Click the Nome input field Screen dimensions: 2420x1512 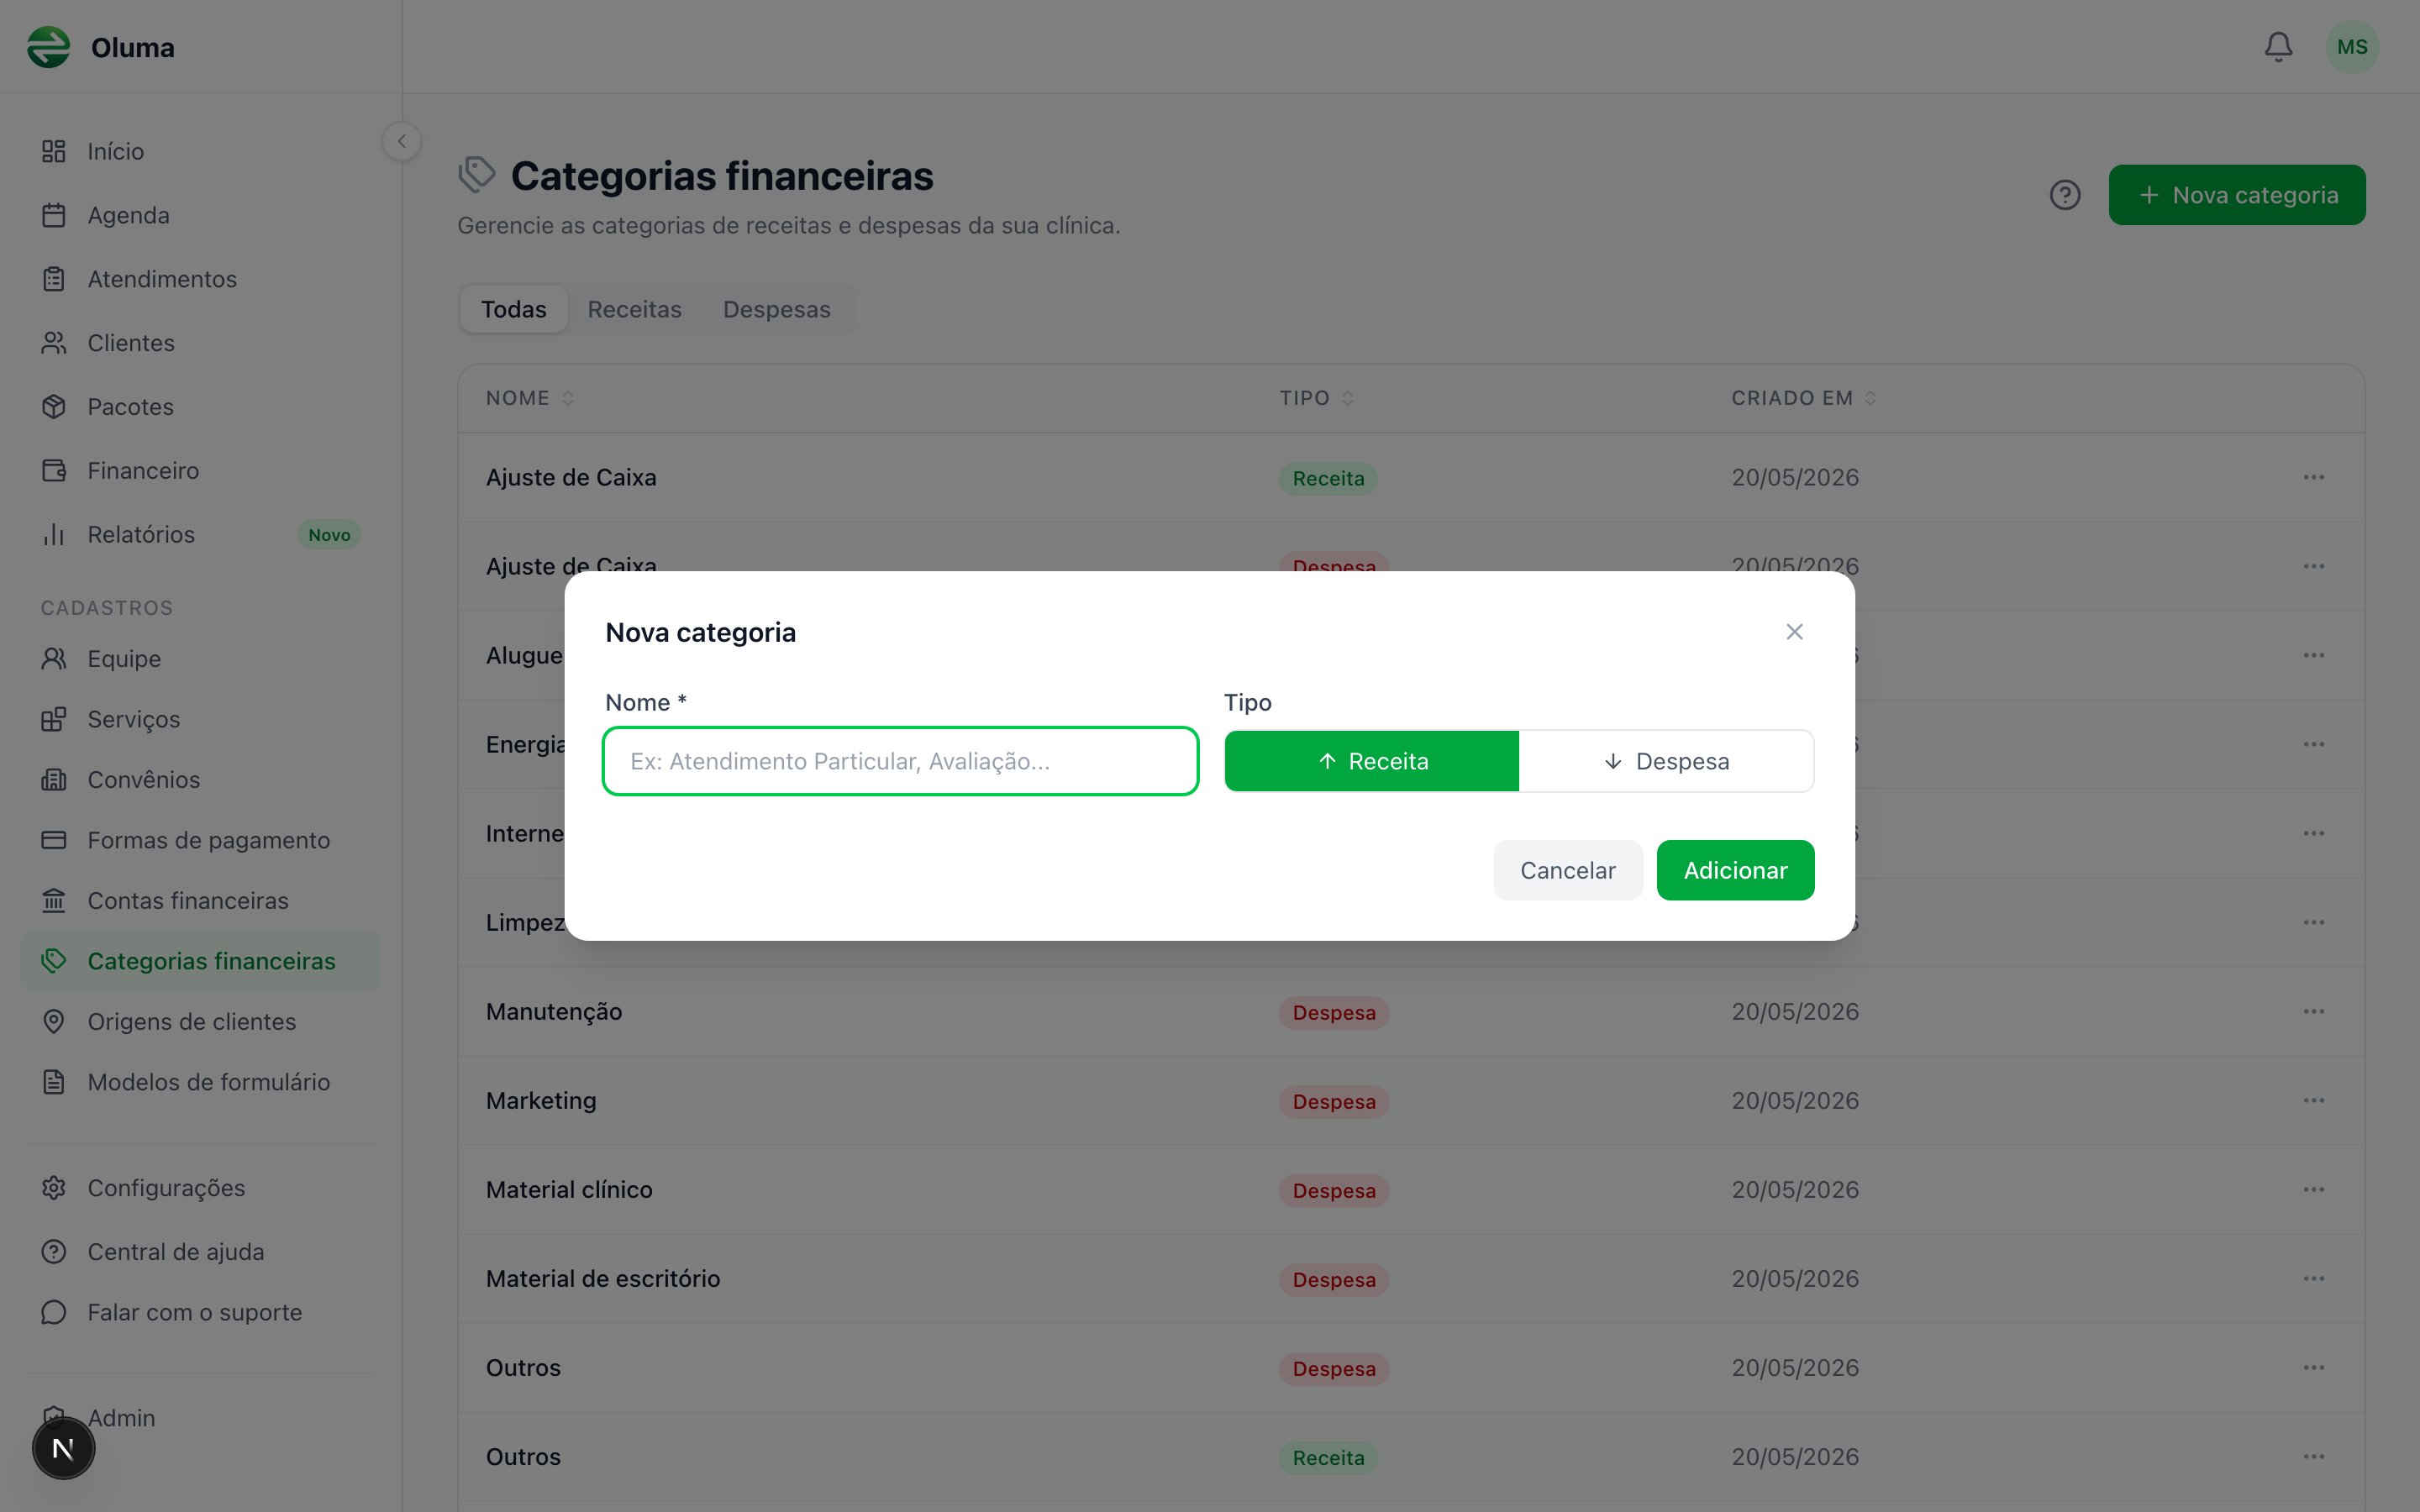[900, 761]
